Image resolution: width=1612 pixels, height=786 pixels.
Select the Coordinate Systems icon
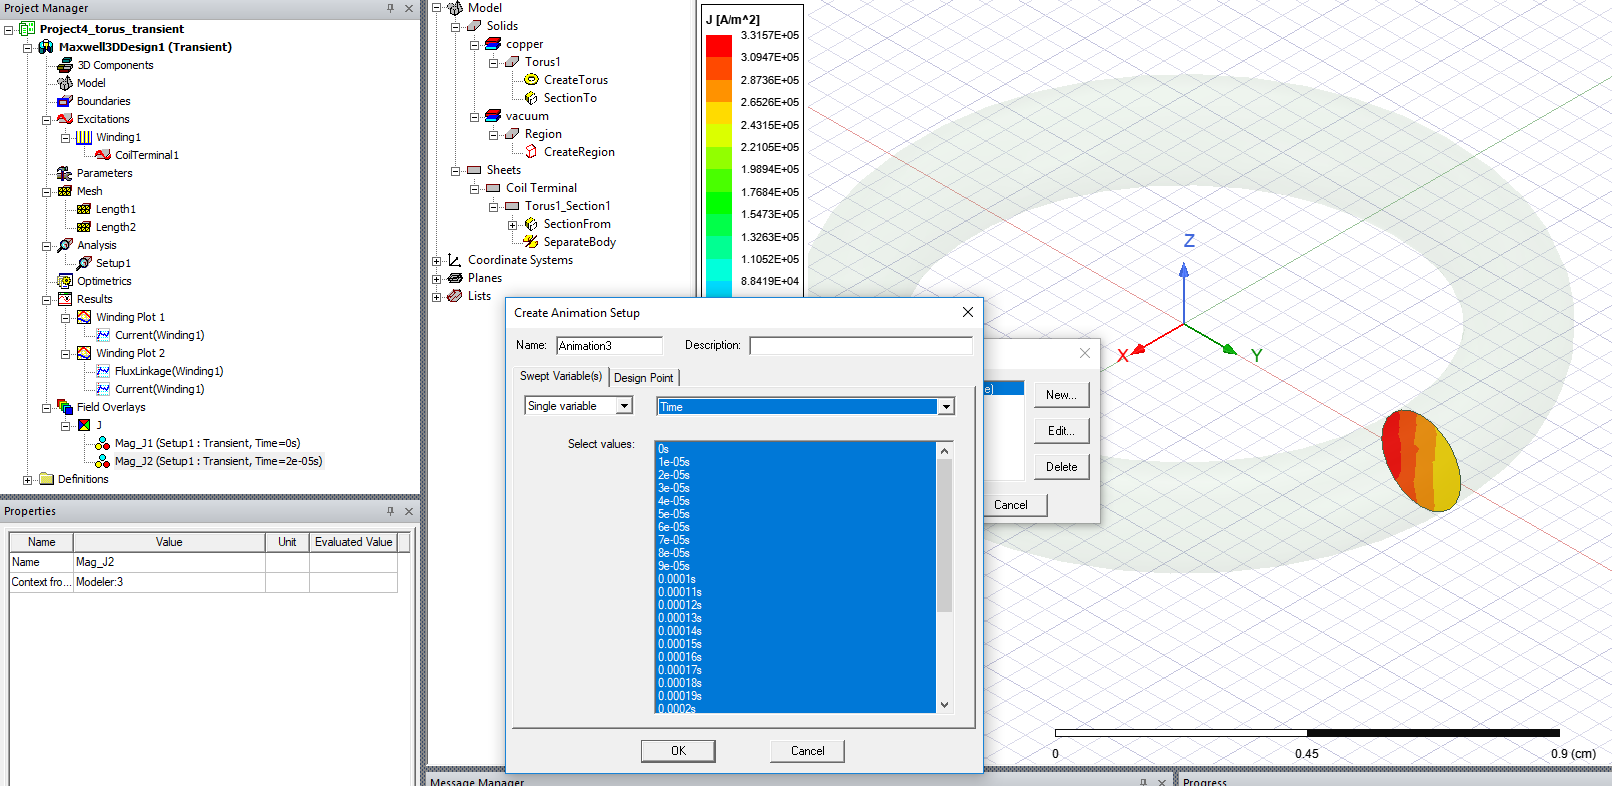pyautogui.click(x=454, y=260)
